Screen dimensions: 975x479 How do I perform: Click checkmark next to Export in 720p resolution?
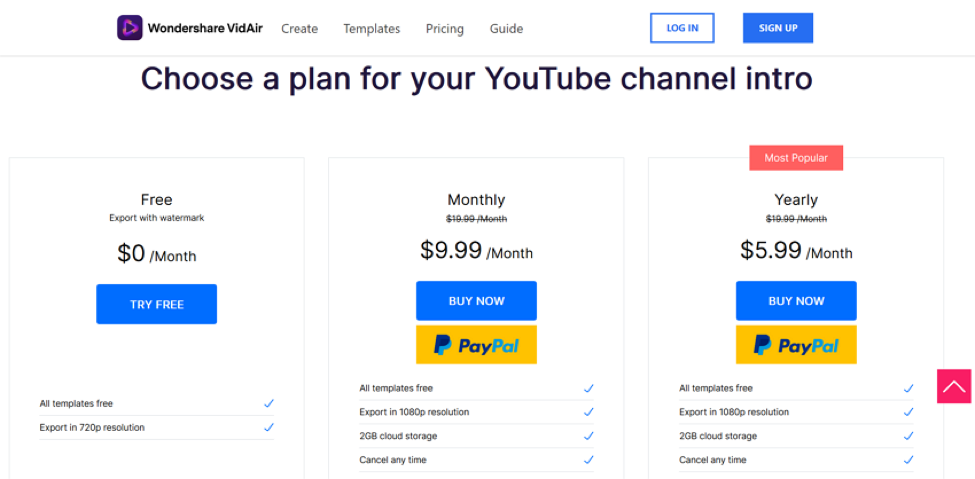[x=268, y=428]
